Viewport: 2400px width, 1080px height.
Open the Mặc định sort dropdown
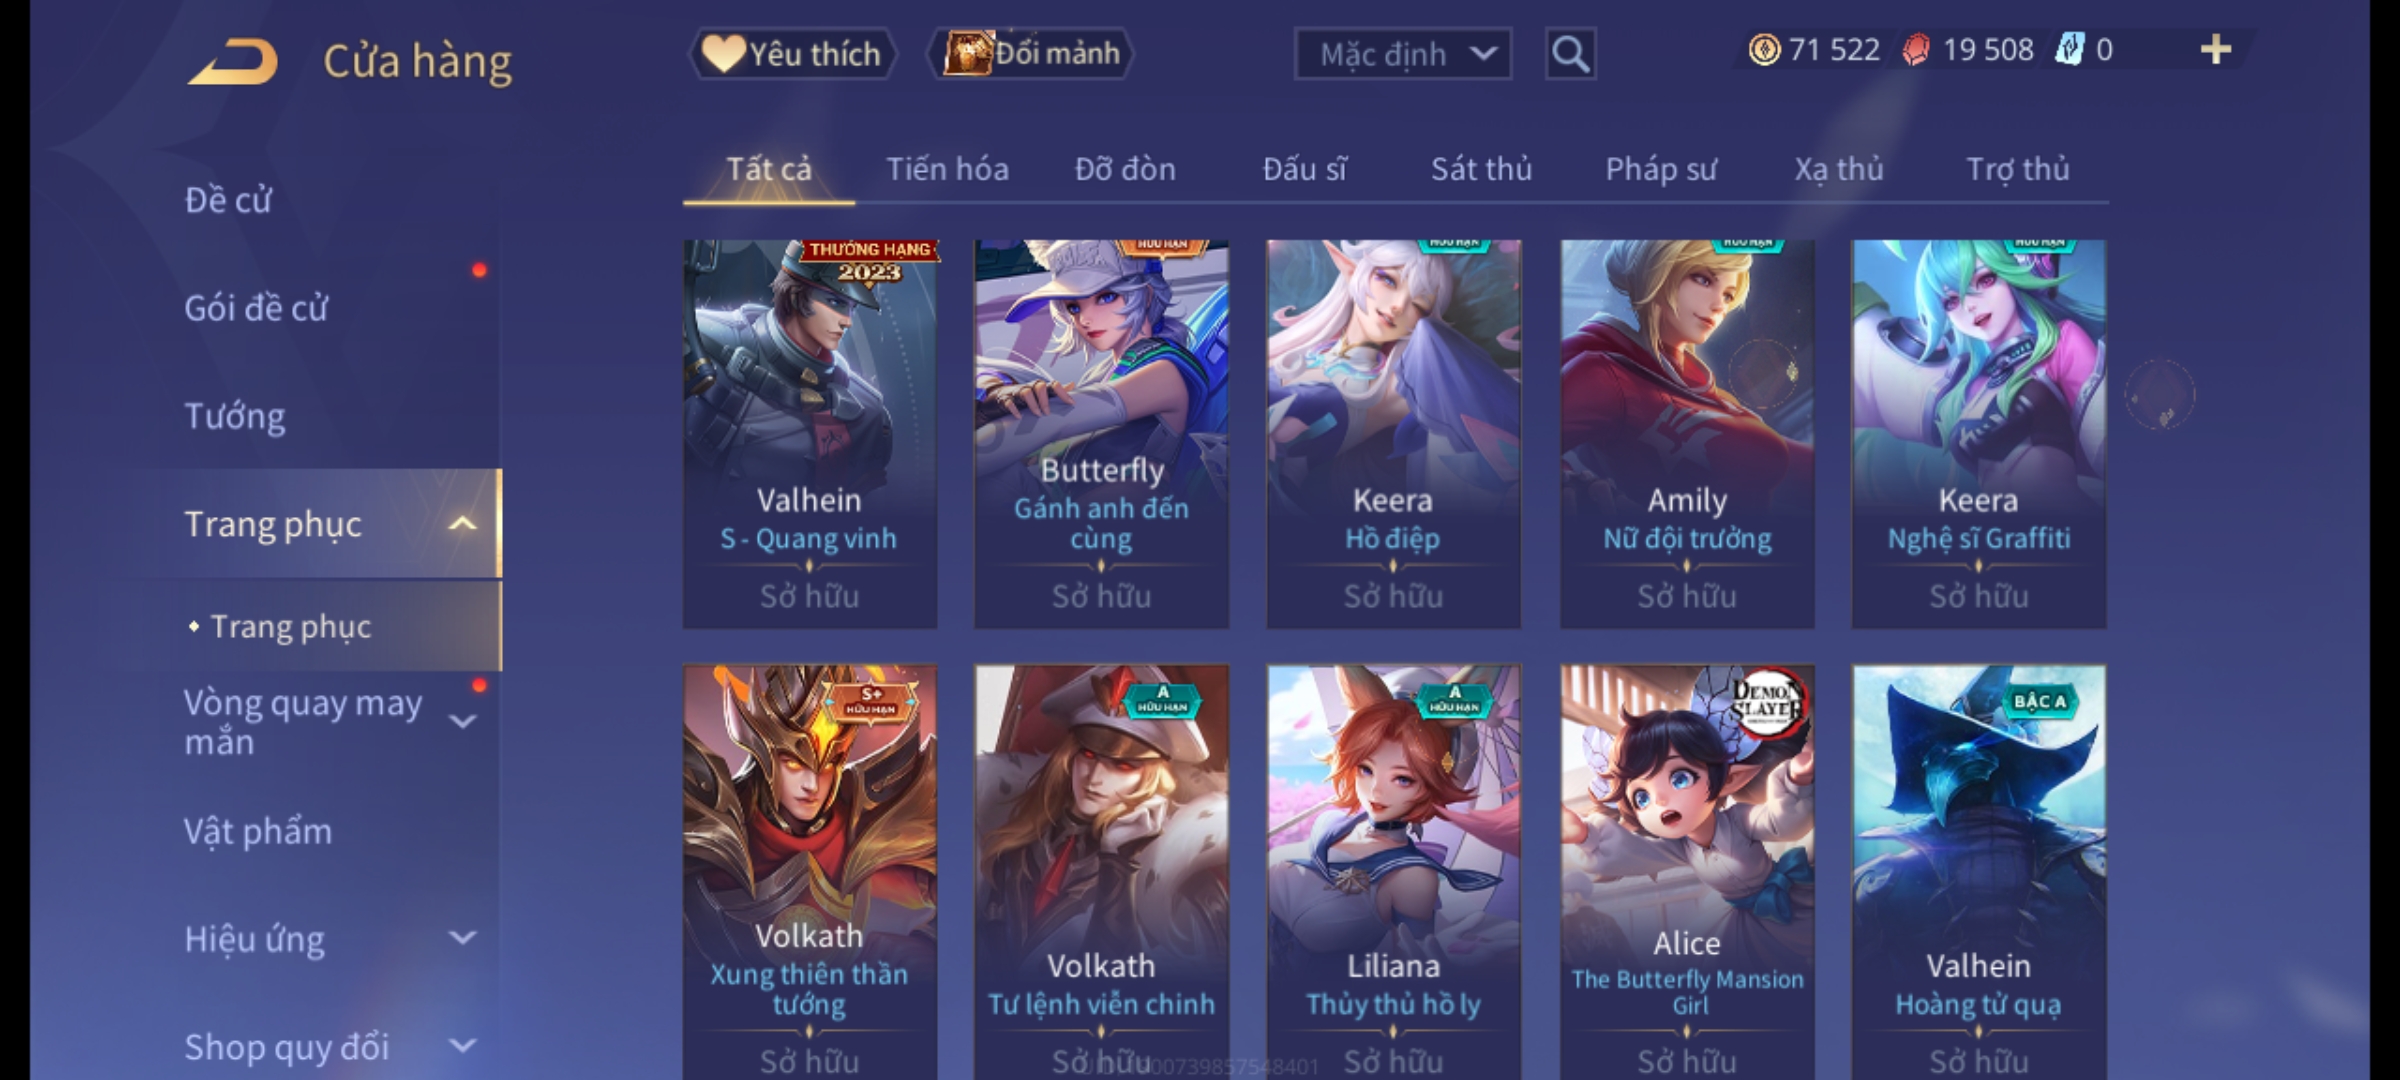coord(1402,54)
